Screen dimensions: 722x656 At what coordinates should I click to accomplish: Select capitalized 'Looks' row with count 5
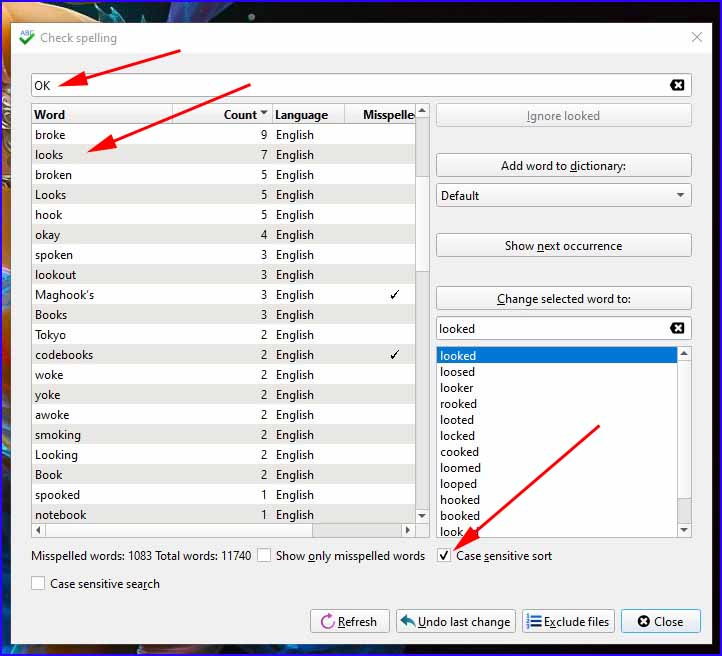(223, 195)
